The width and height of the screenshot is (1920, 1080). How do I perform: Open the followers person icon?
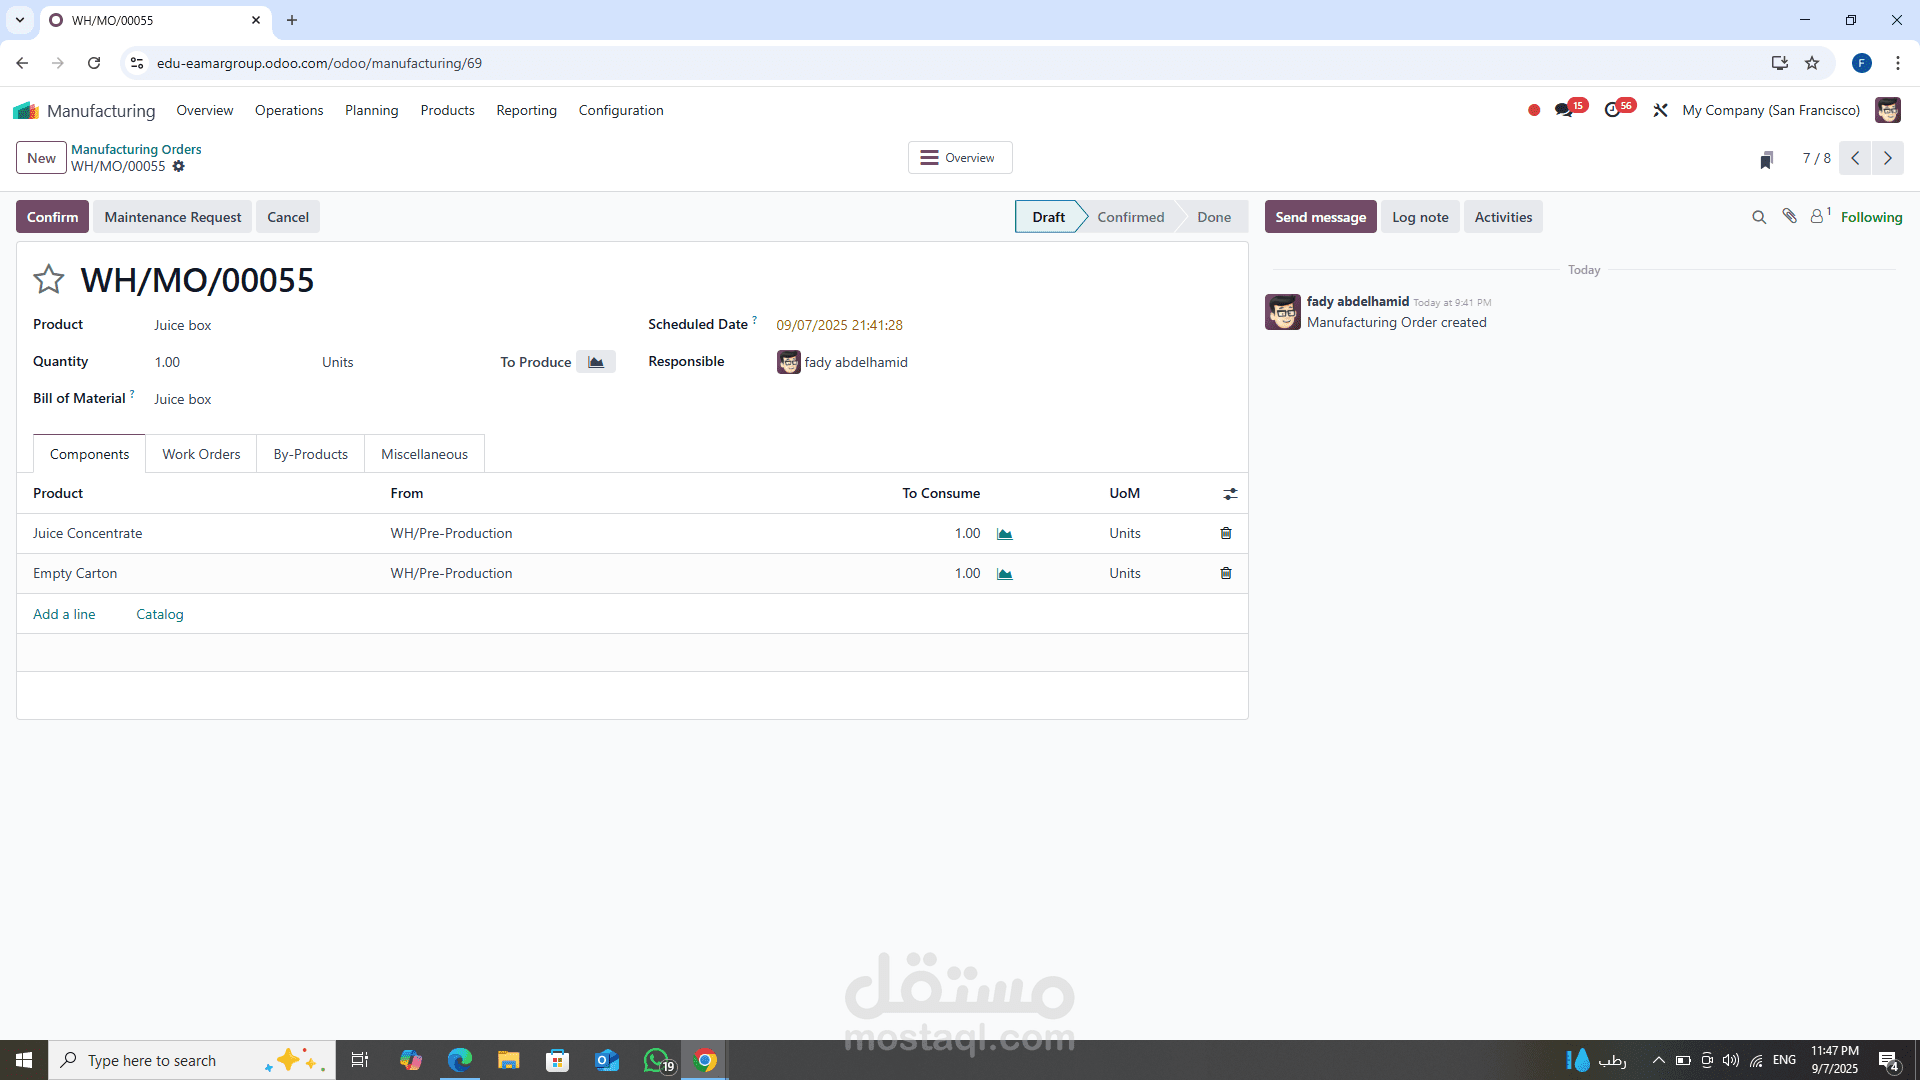tap(1817, 216)
